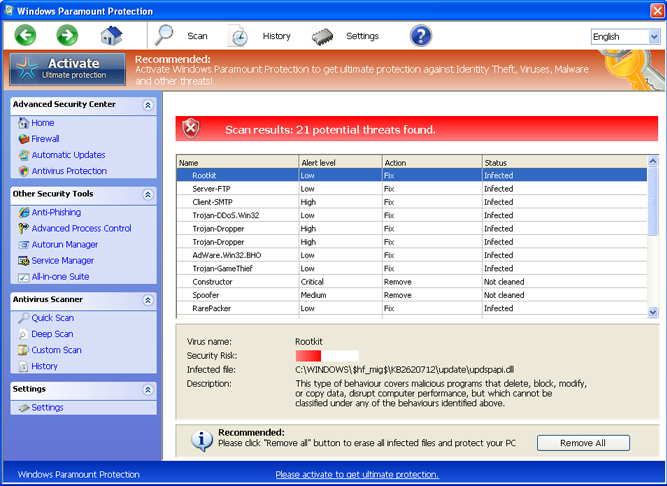Image resolution: width=667 pixels, height=486 pixels.
Task: Collapse the Settings sidebar panel
Action: [148, 389]
